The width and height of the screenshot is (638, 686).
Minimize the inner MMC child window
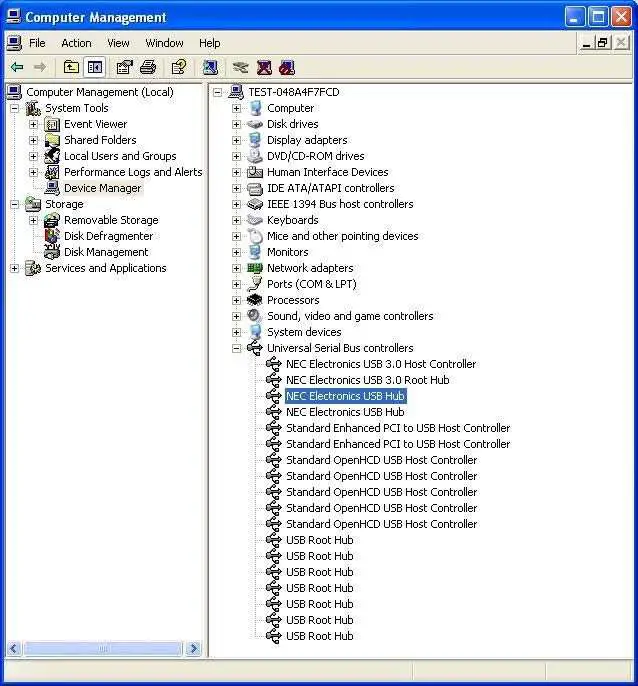[x=587, y=42]
